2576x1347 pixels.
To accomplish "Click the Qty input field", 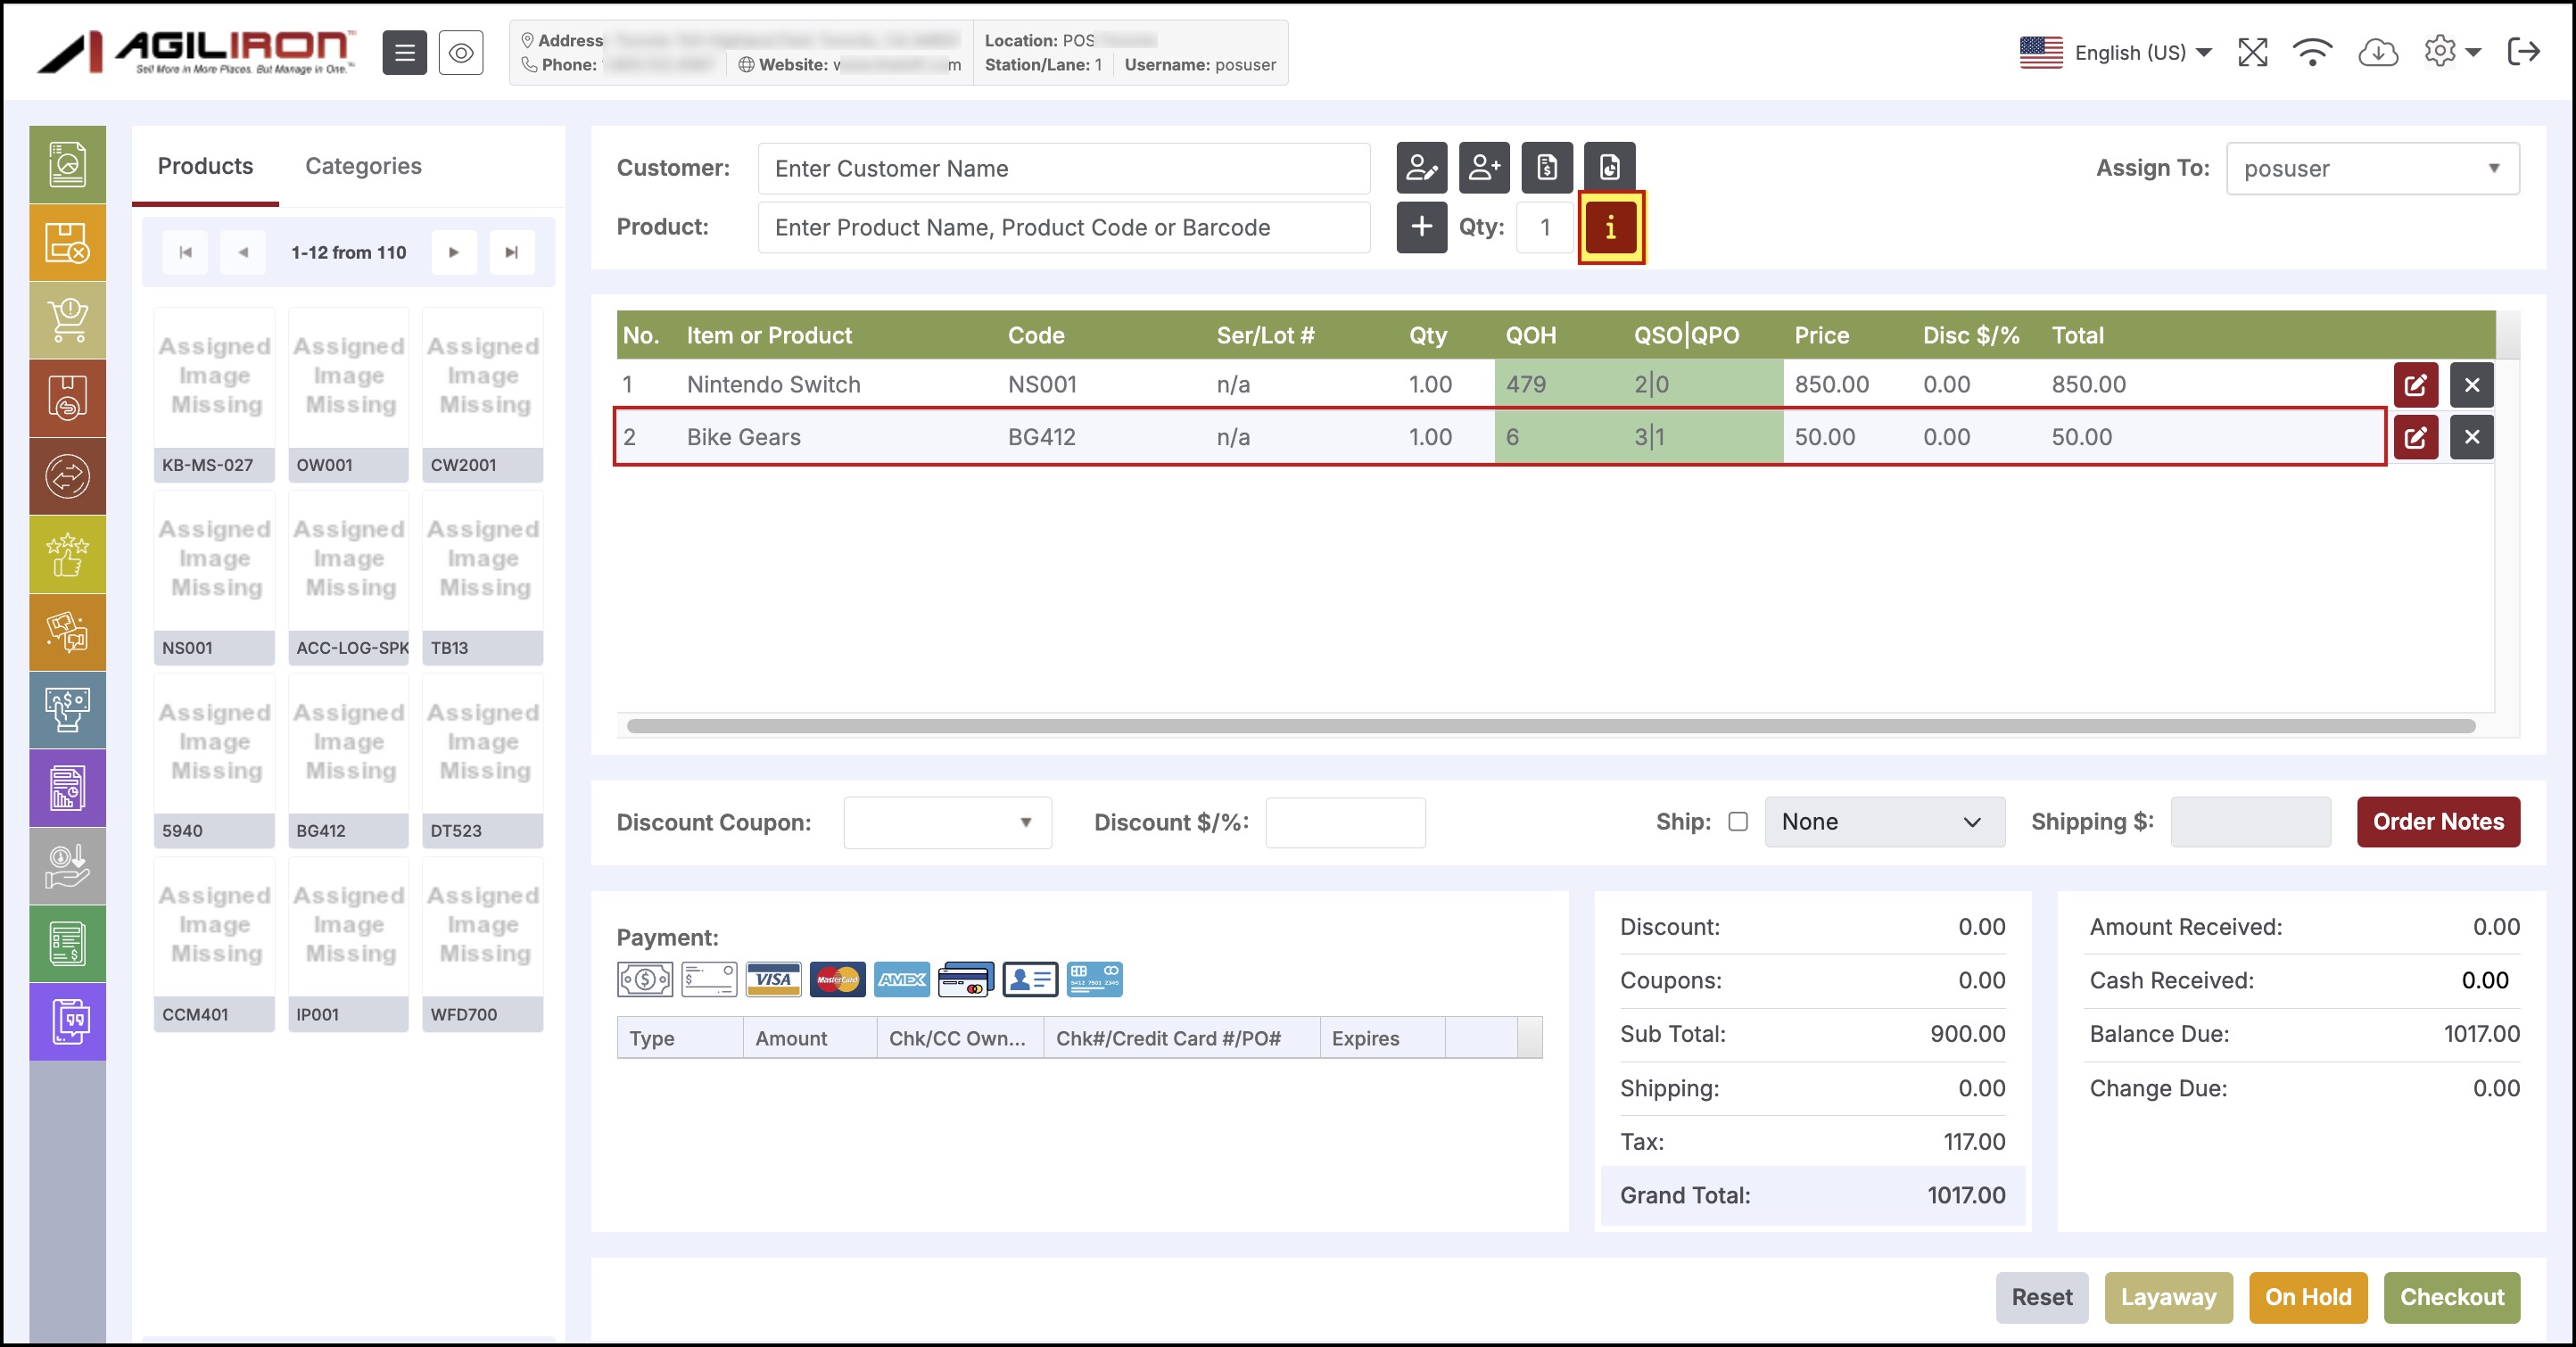I will (1545, 227).
